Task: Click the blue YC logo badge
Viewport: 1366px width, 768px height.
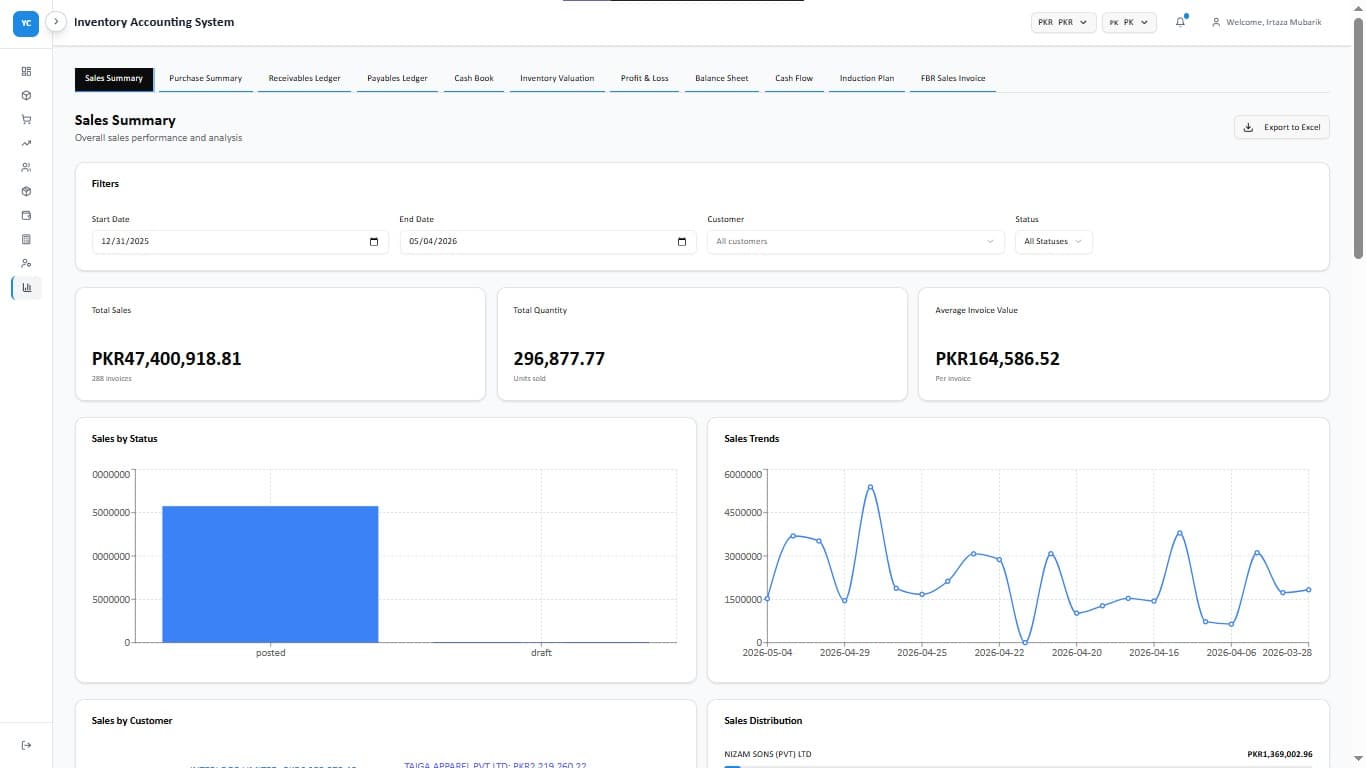Action: click(26, 22)
